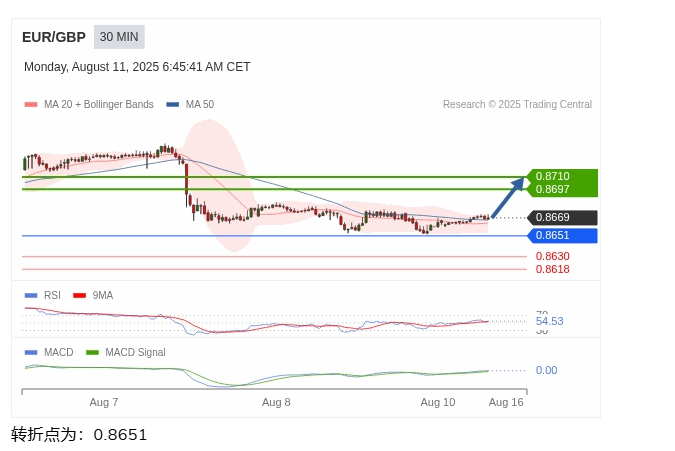Click the MACD legend swatch
This screenshot has height=451, width=675.
pyautogui.click(x=31, y=352)
